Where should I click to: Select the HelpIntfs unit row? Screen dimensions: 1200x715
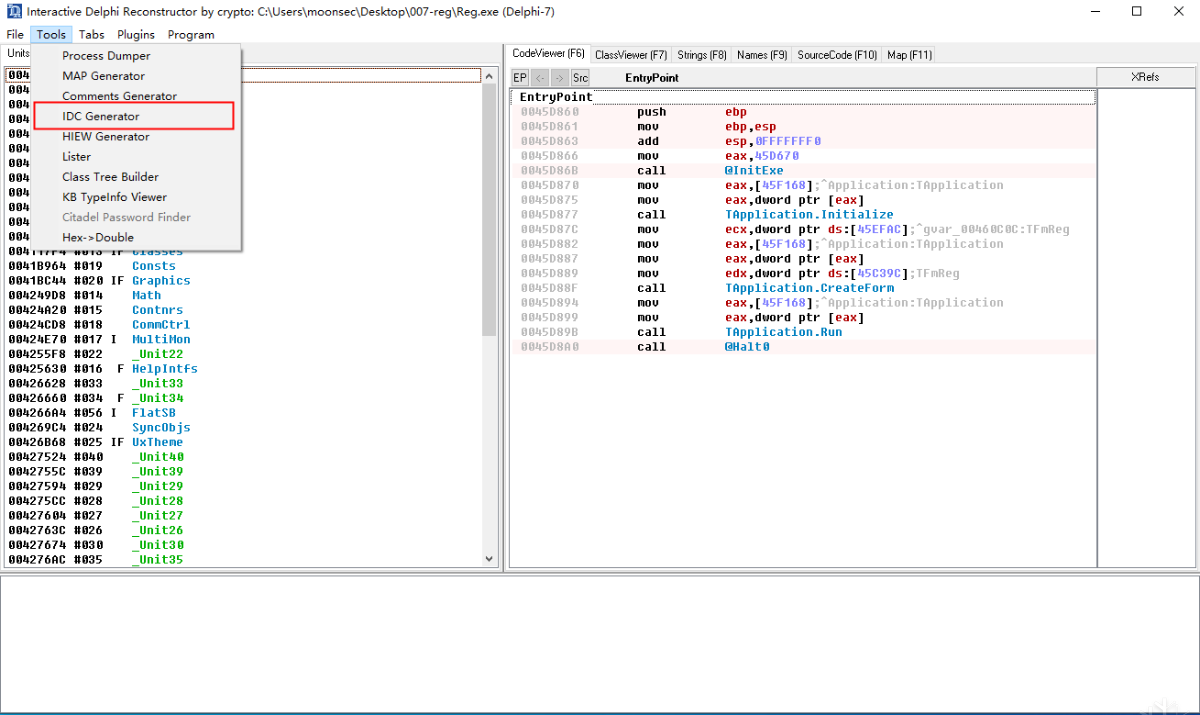[243, 369]
